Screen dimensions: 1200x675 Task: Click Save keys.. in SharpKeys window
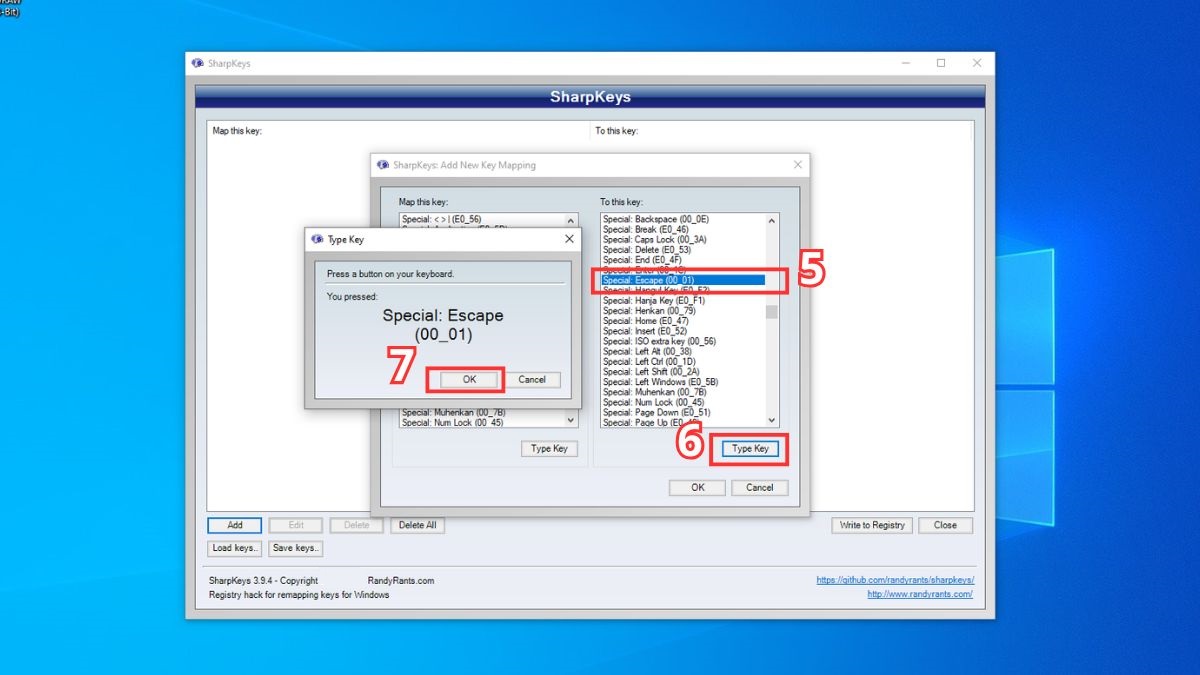click(296, 548)
